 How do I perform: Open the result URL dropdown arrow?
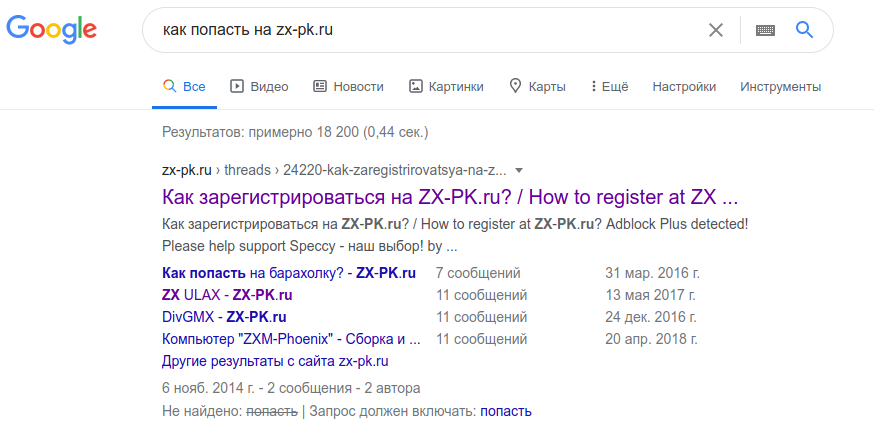click(519, 170)
